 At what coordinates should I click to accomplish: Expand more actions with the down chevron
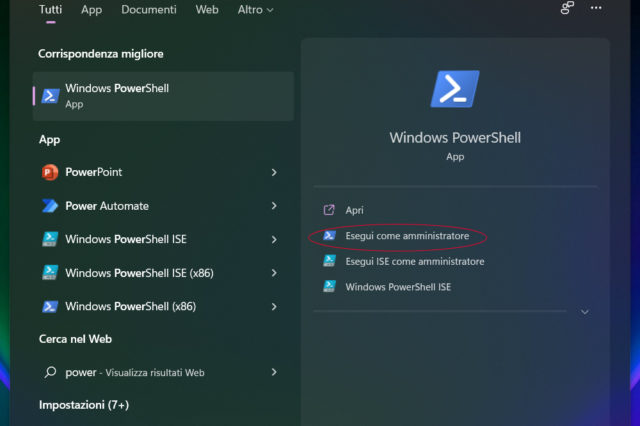point(585,312)
